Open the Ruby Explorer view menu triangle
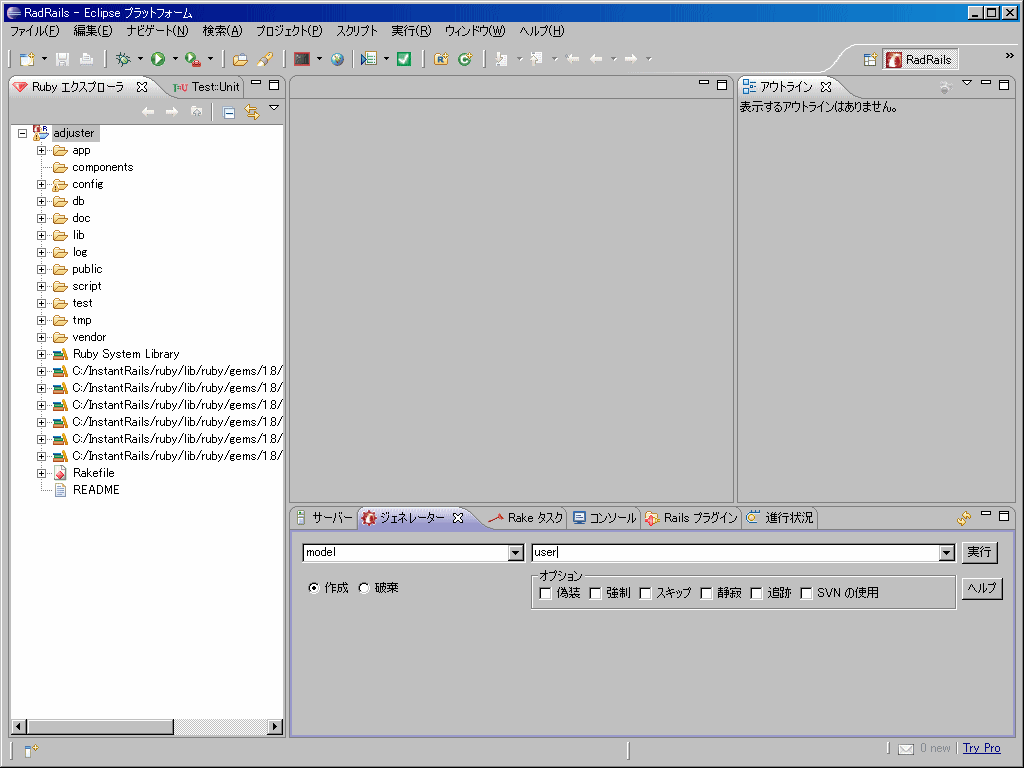The height and width of the screenshot is (768, 1024). coord(274,108)
